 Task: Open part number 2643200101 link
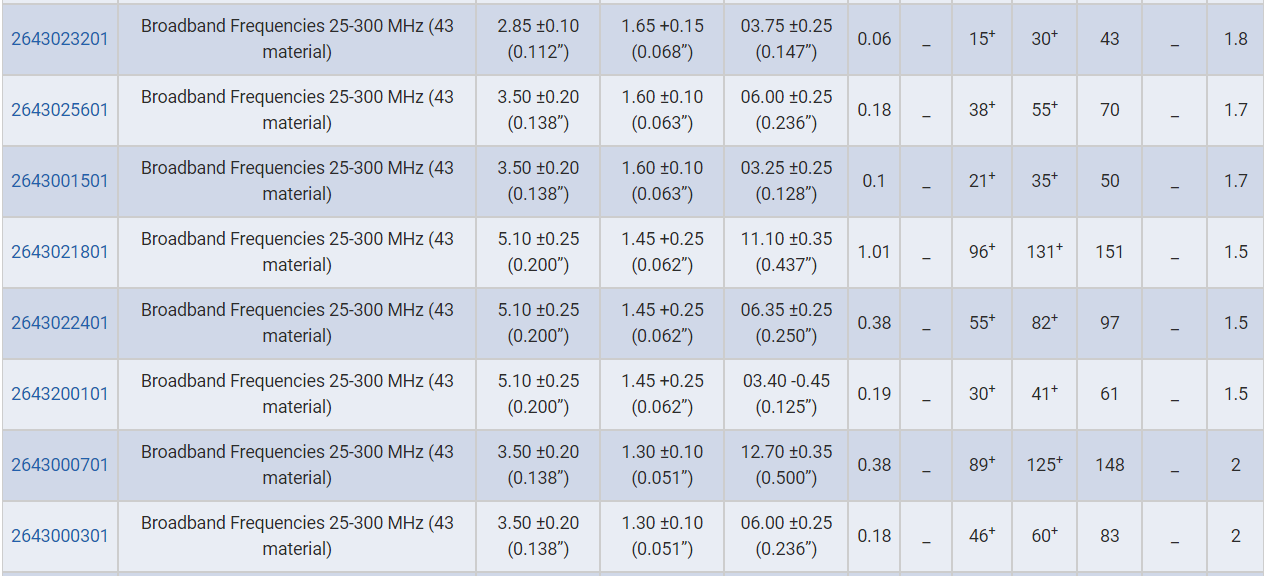pyautogui.click(x=60, y=394)
